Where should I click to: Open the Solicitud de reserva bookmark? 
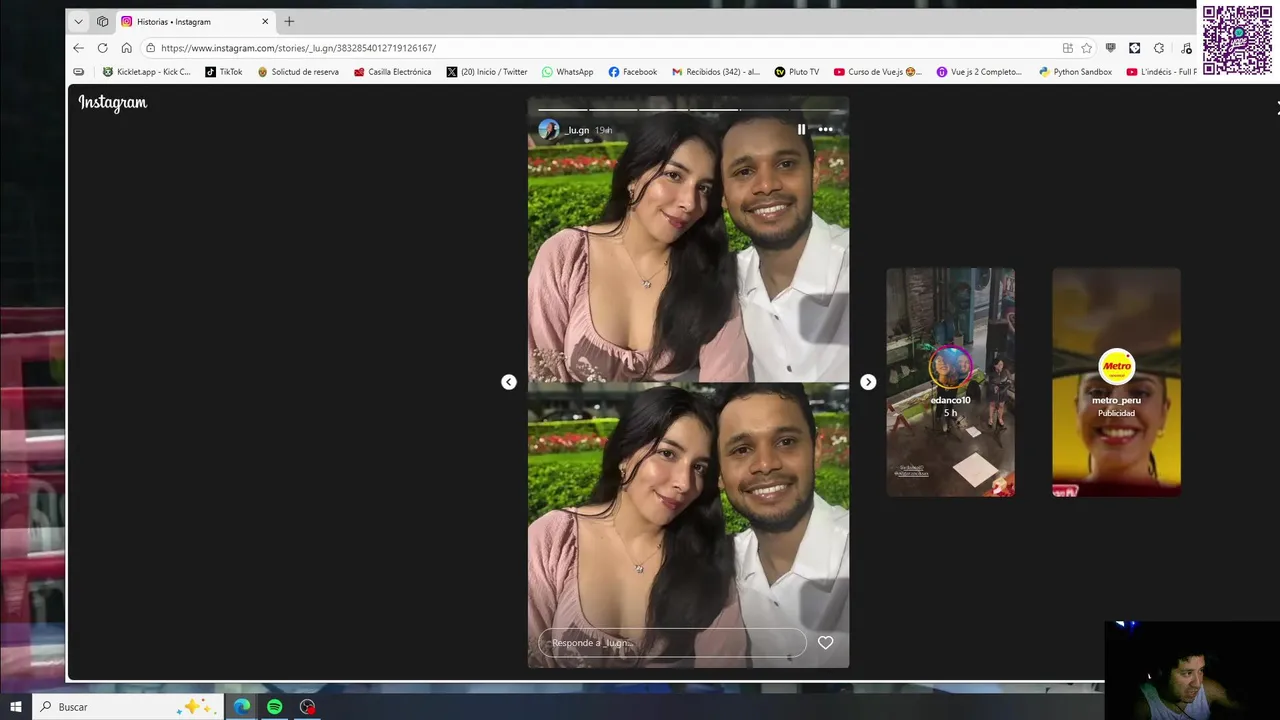click(298, 72)
